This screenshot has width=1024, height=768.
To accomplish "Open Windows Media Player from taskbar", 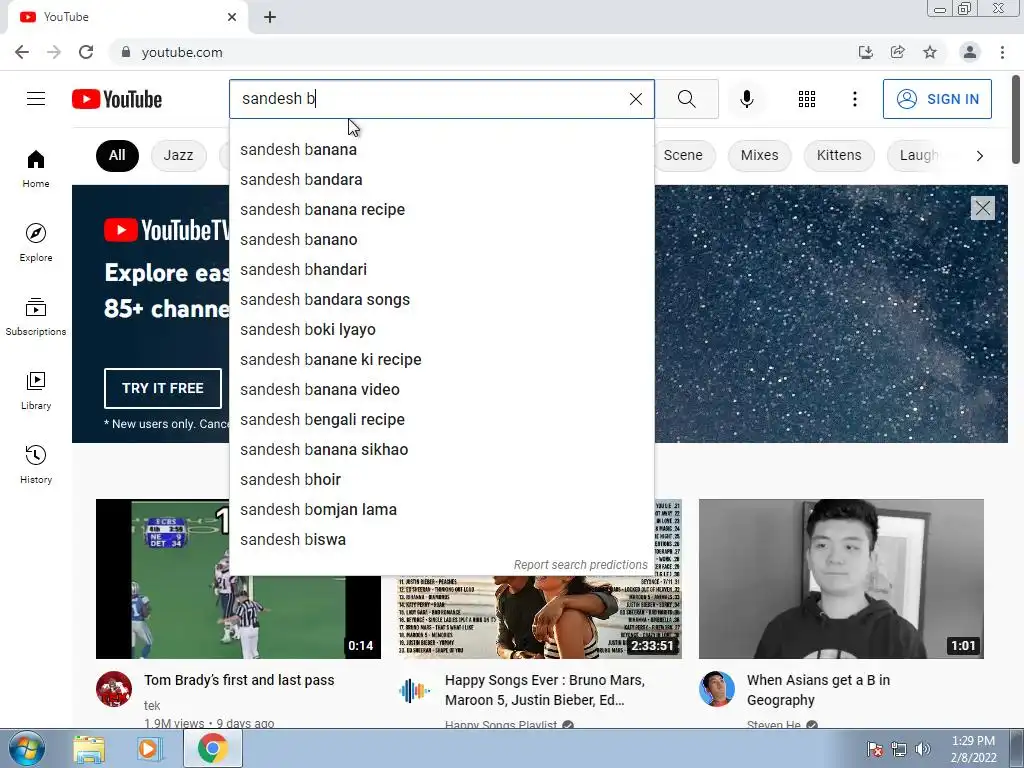I will (x=148, y=749).
